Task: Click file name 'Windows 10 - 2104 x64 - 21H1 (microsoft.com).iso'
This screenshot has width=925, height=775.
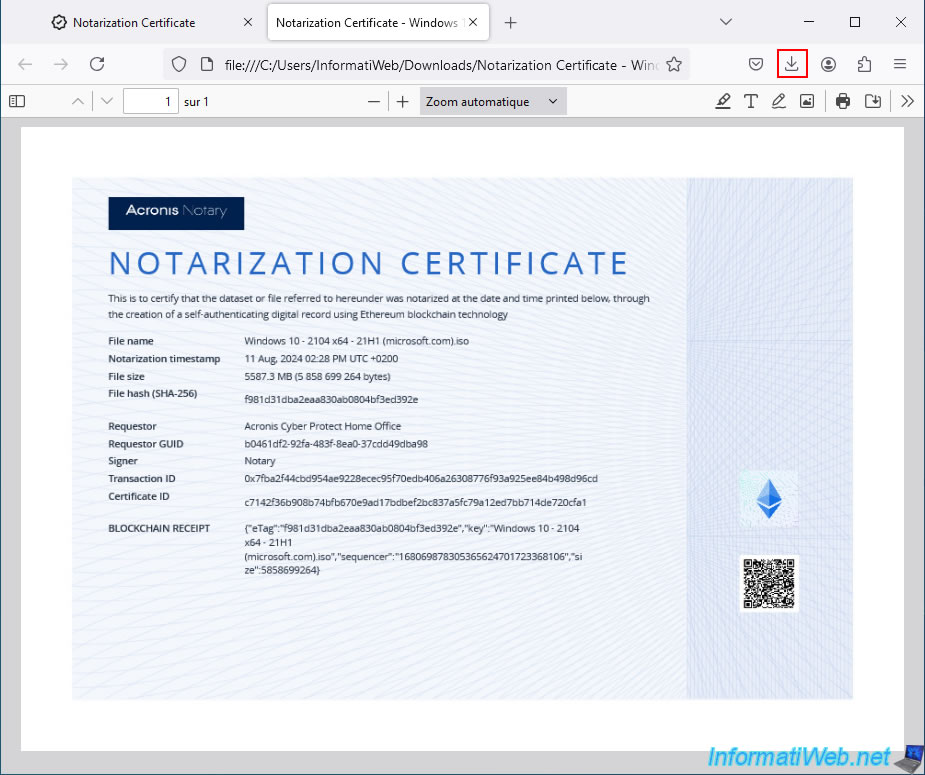Action: [x=357, y=341]
